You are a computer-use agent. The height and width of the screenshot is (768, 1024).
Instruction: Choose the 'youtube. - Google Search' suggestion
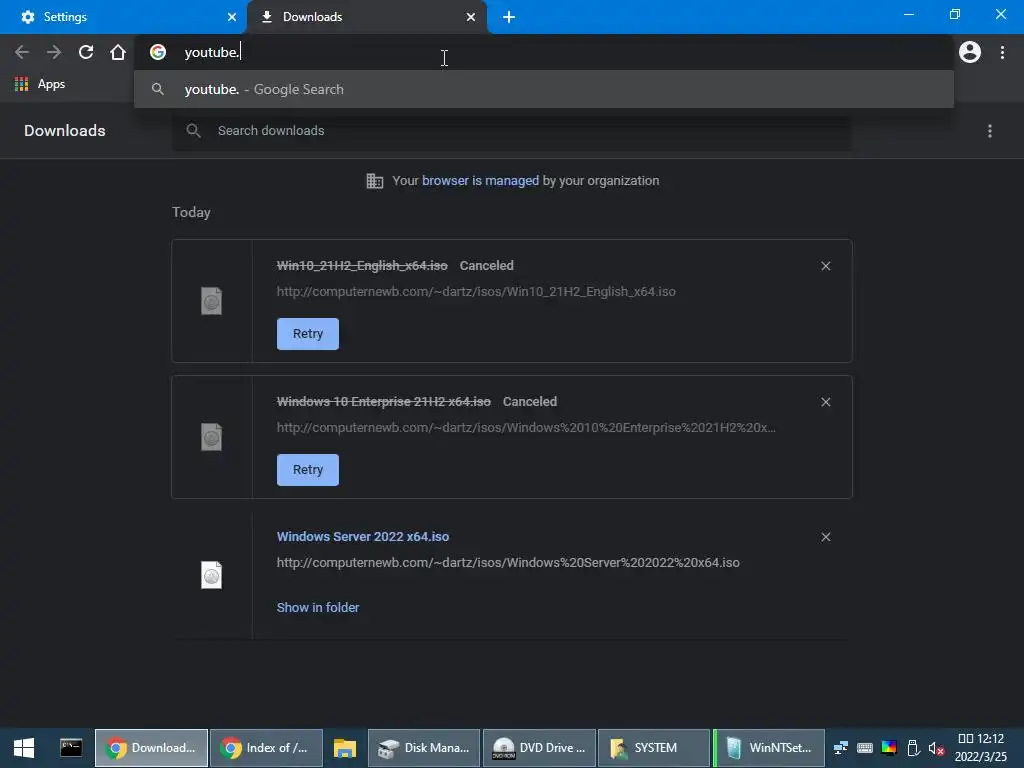tap(543, 89)
